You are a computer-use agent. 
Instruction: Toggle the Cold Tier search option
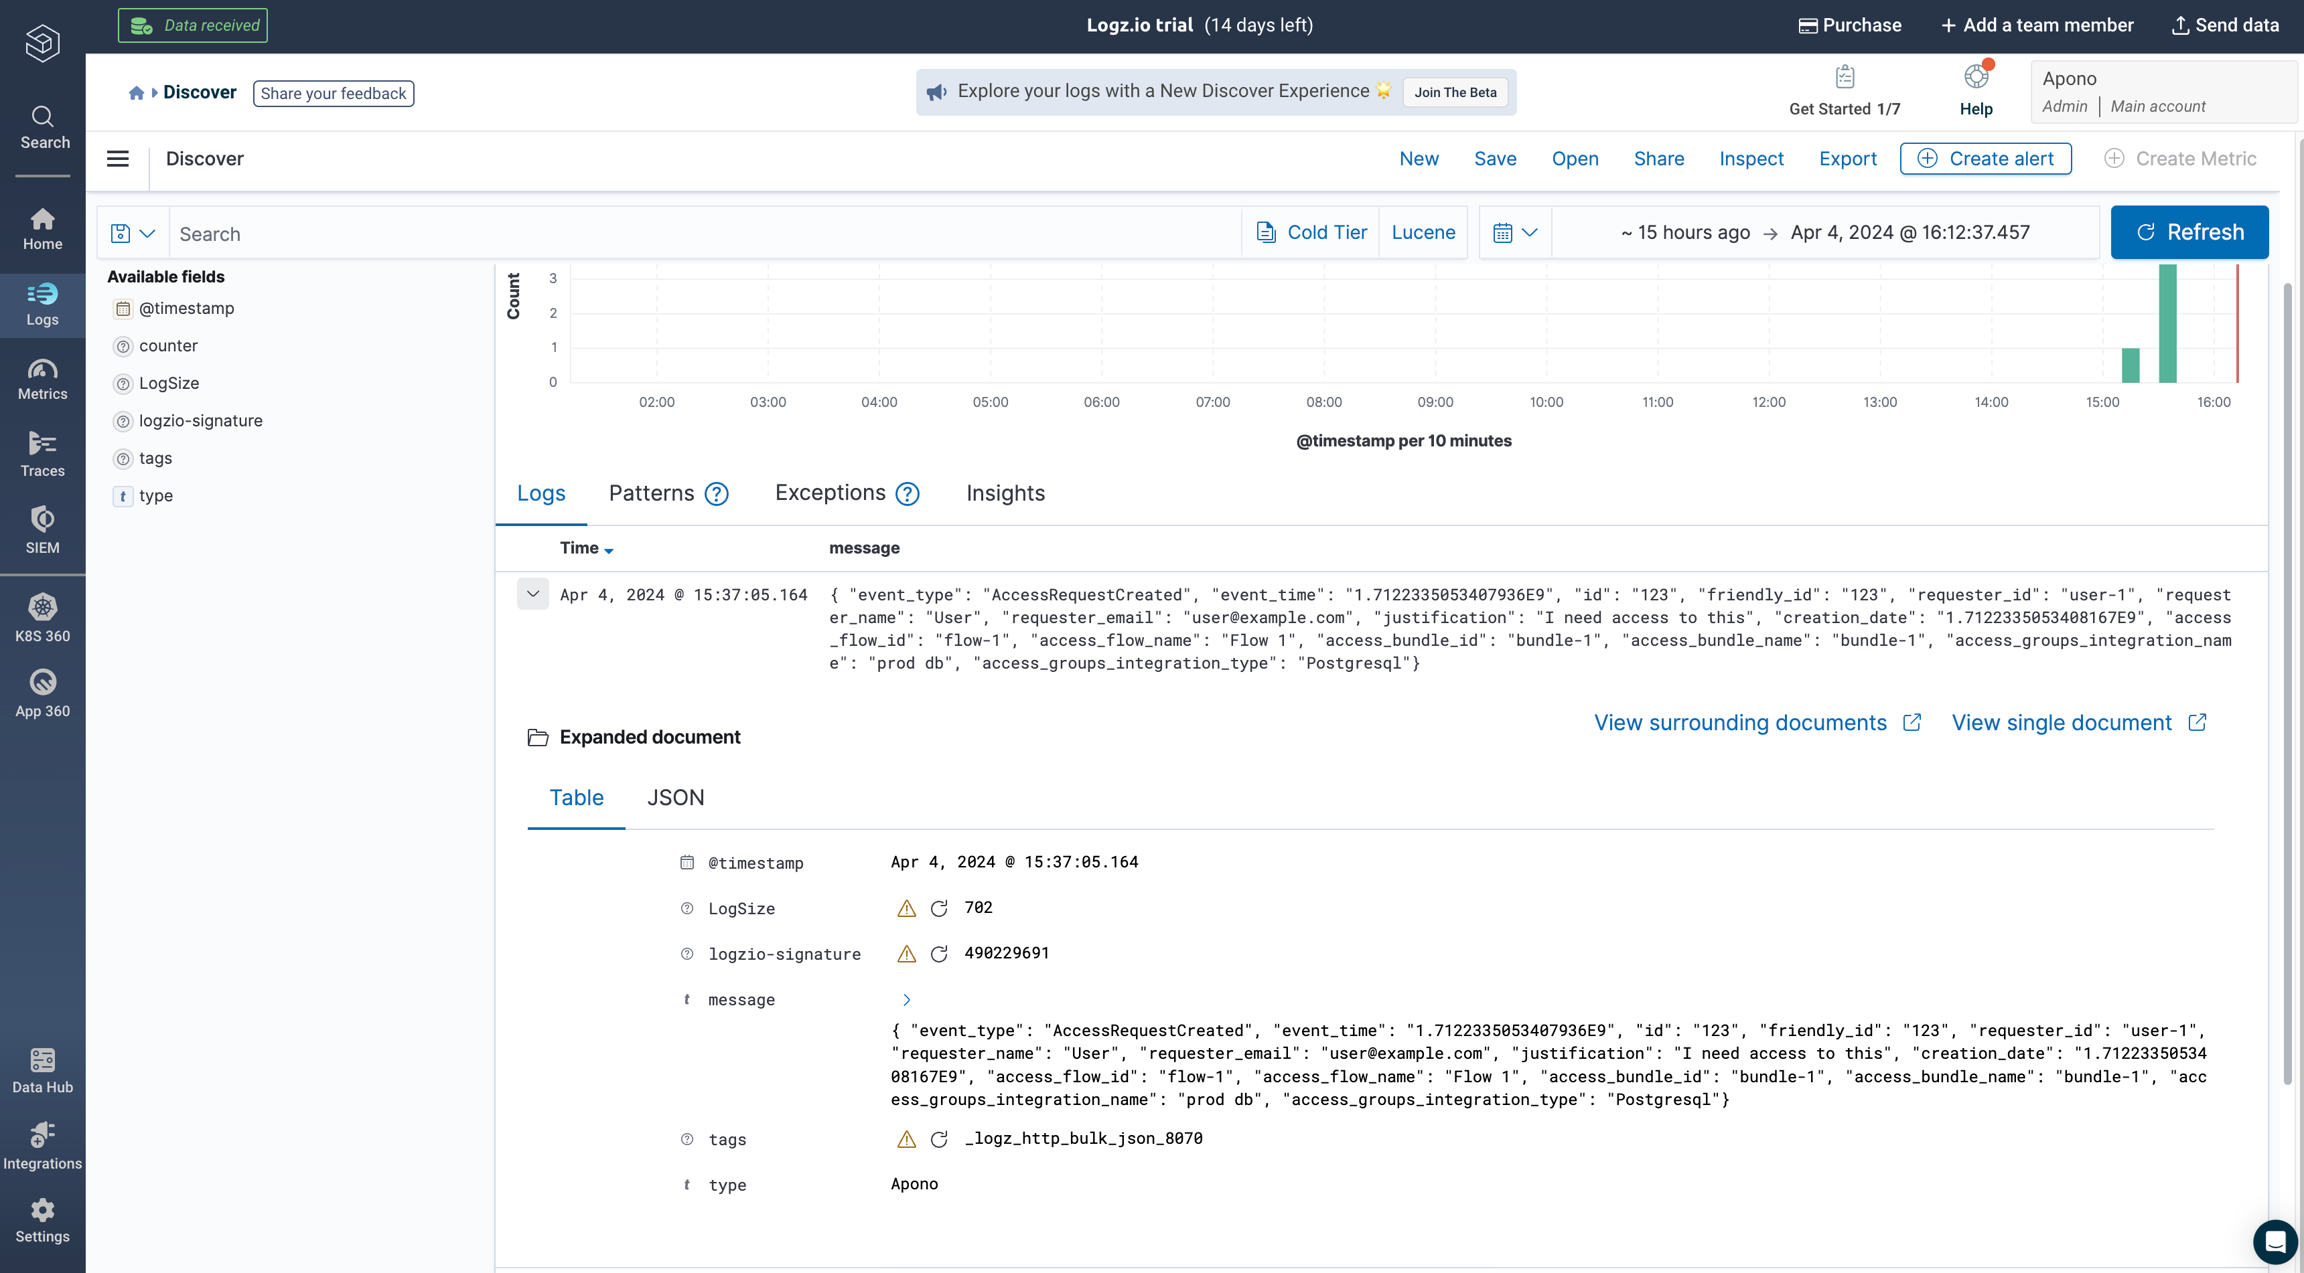[x=1311, y=232]
